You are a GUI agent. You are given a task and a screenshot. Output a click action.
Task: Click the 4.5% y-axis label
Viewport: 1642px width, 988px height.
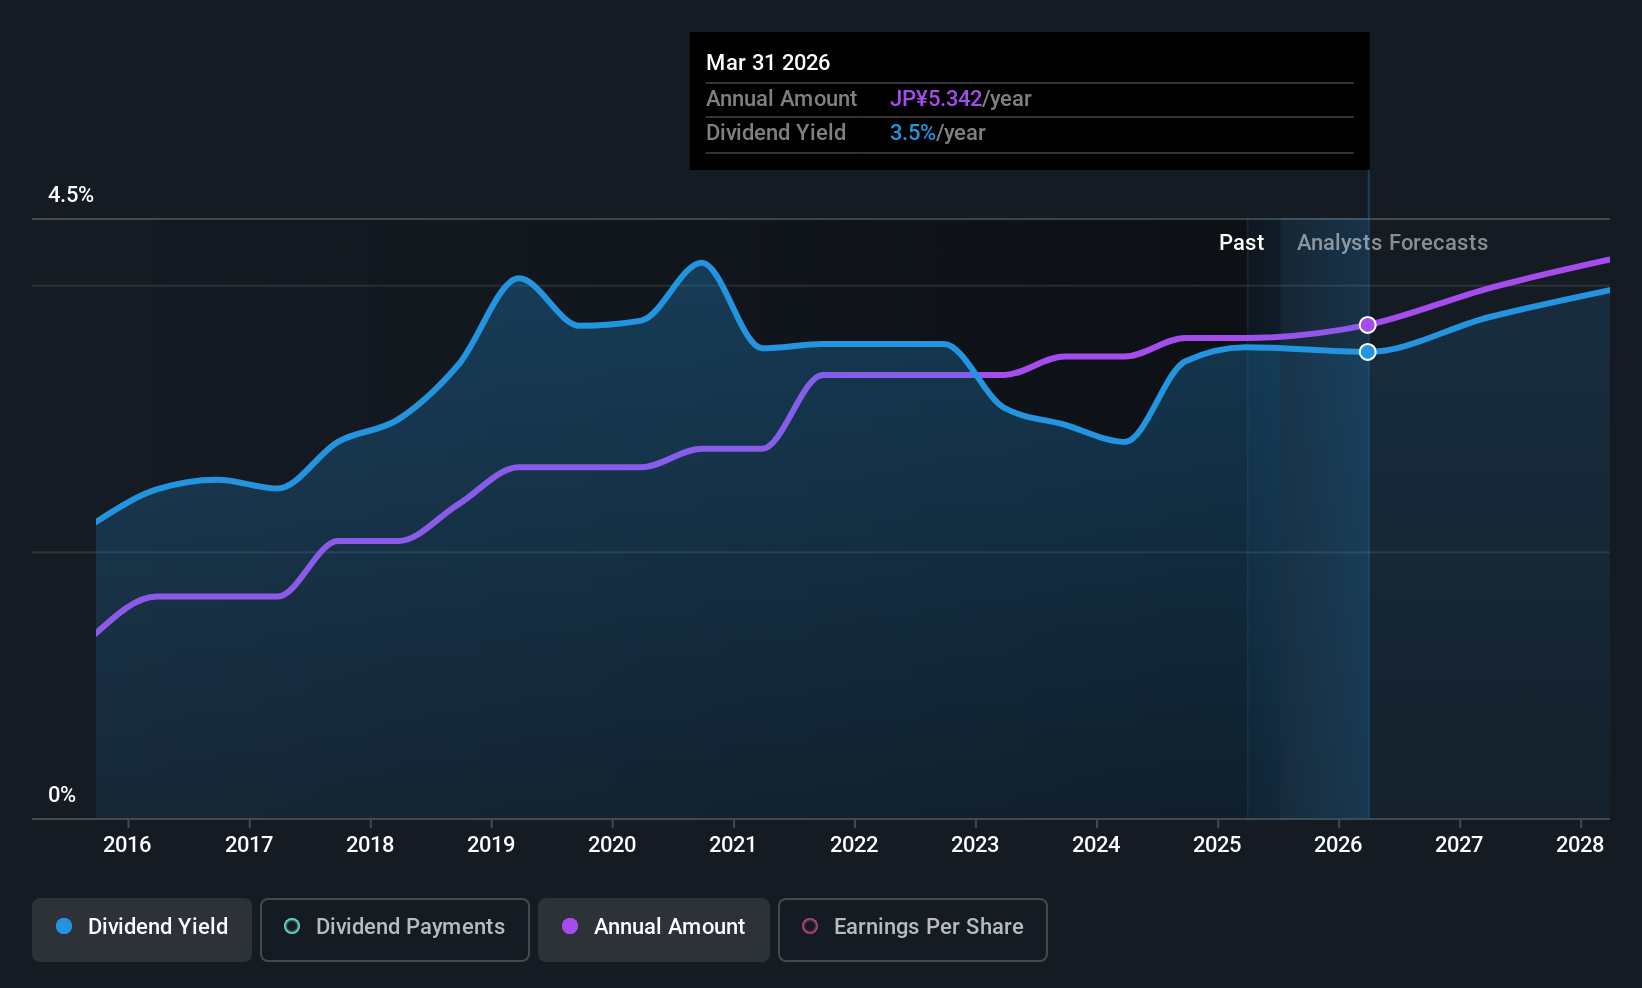[x=71, y=195]
